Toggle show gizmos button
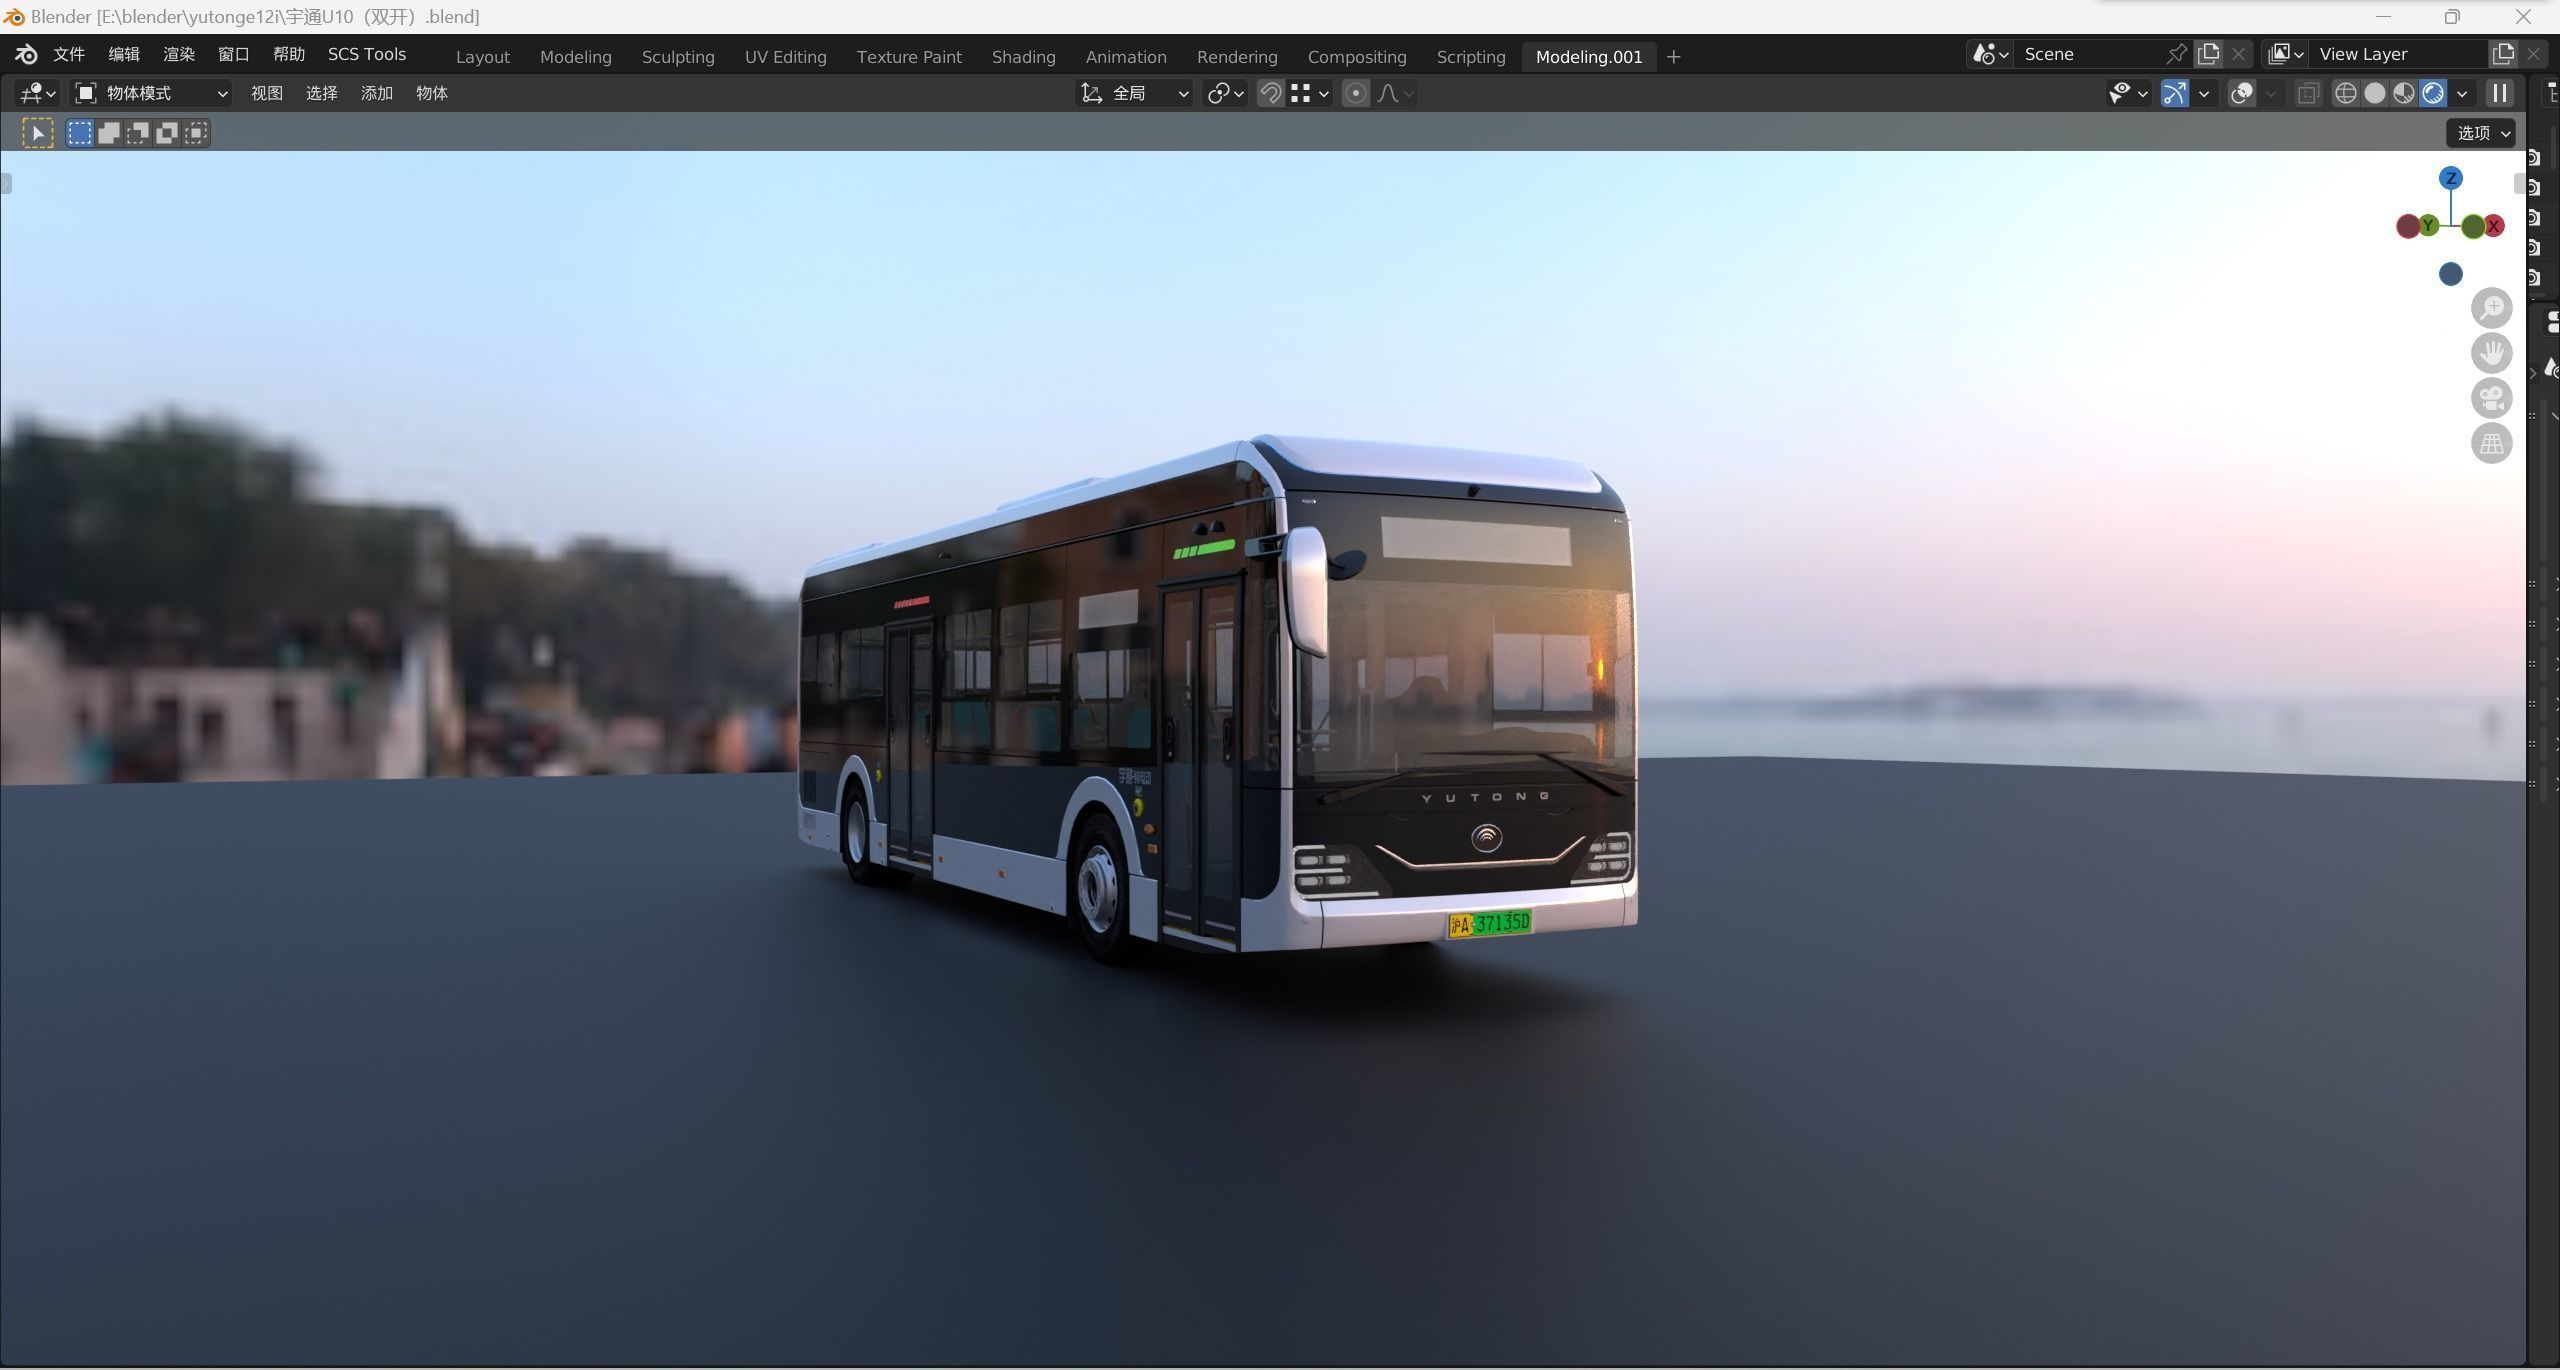This screenshot has height=1370, width=2560. pos(2174,93)
